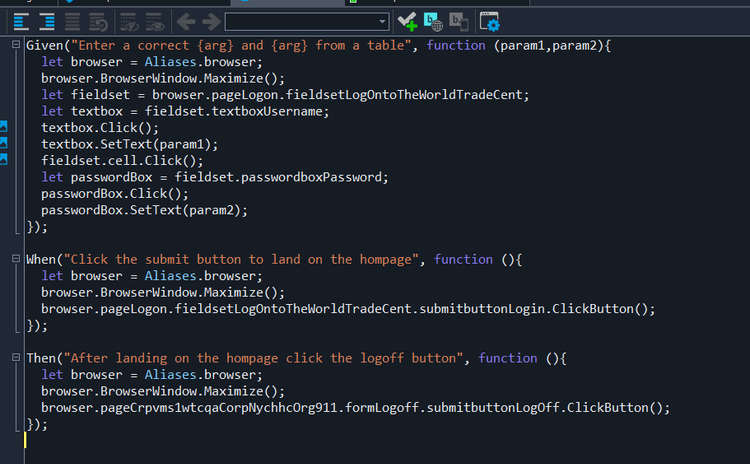Open the window settings gear icon
Image resolution: width=750 pixels, height=464 pixels.
pyautogui.click(x=489, y=22)
